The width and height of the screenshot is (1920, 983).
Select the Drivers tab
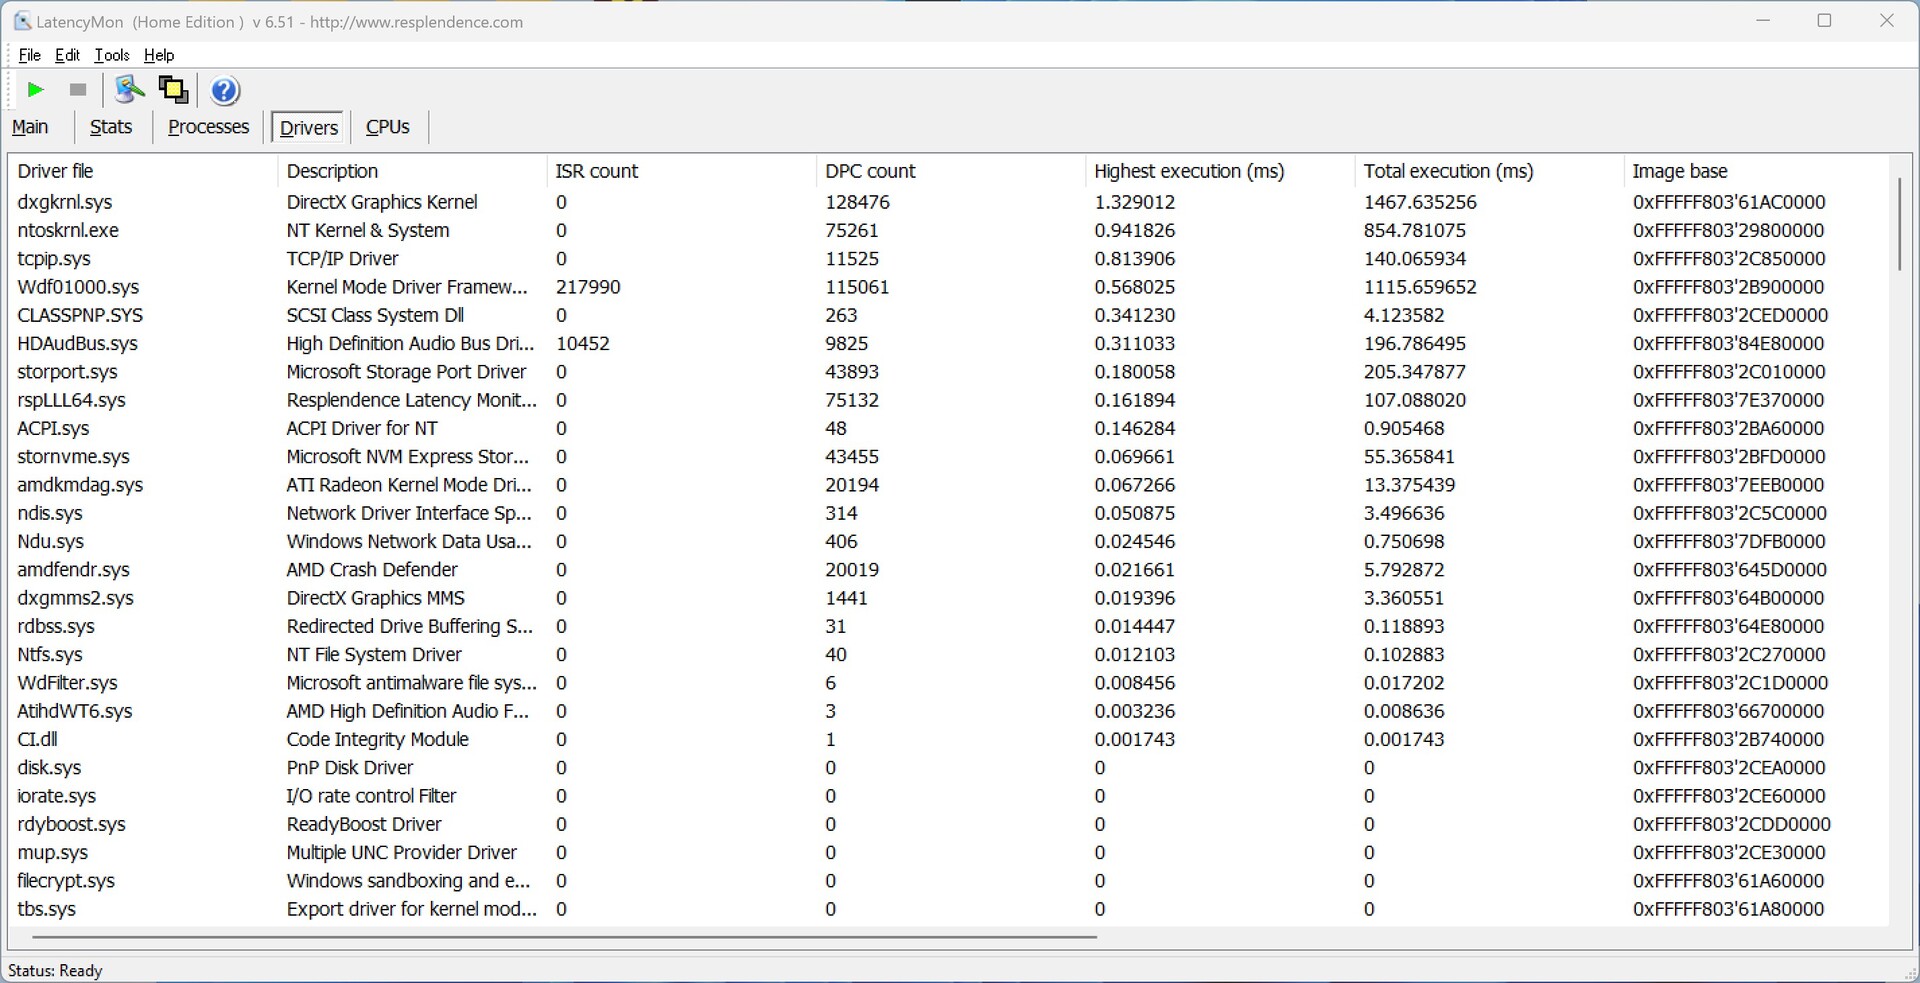pos(309,128)
